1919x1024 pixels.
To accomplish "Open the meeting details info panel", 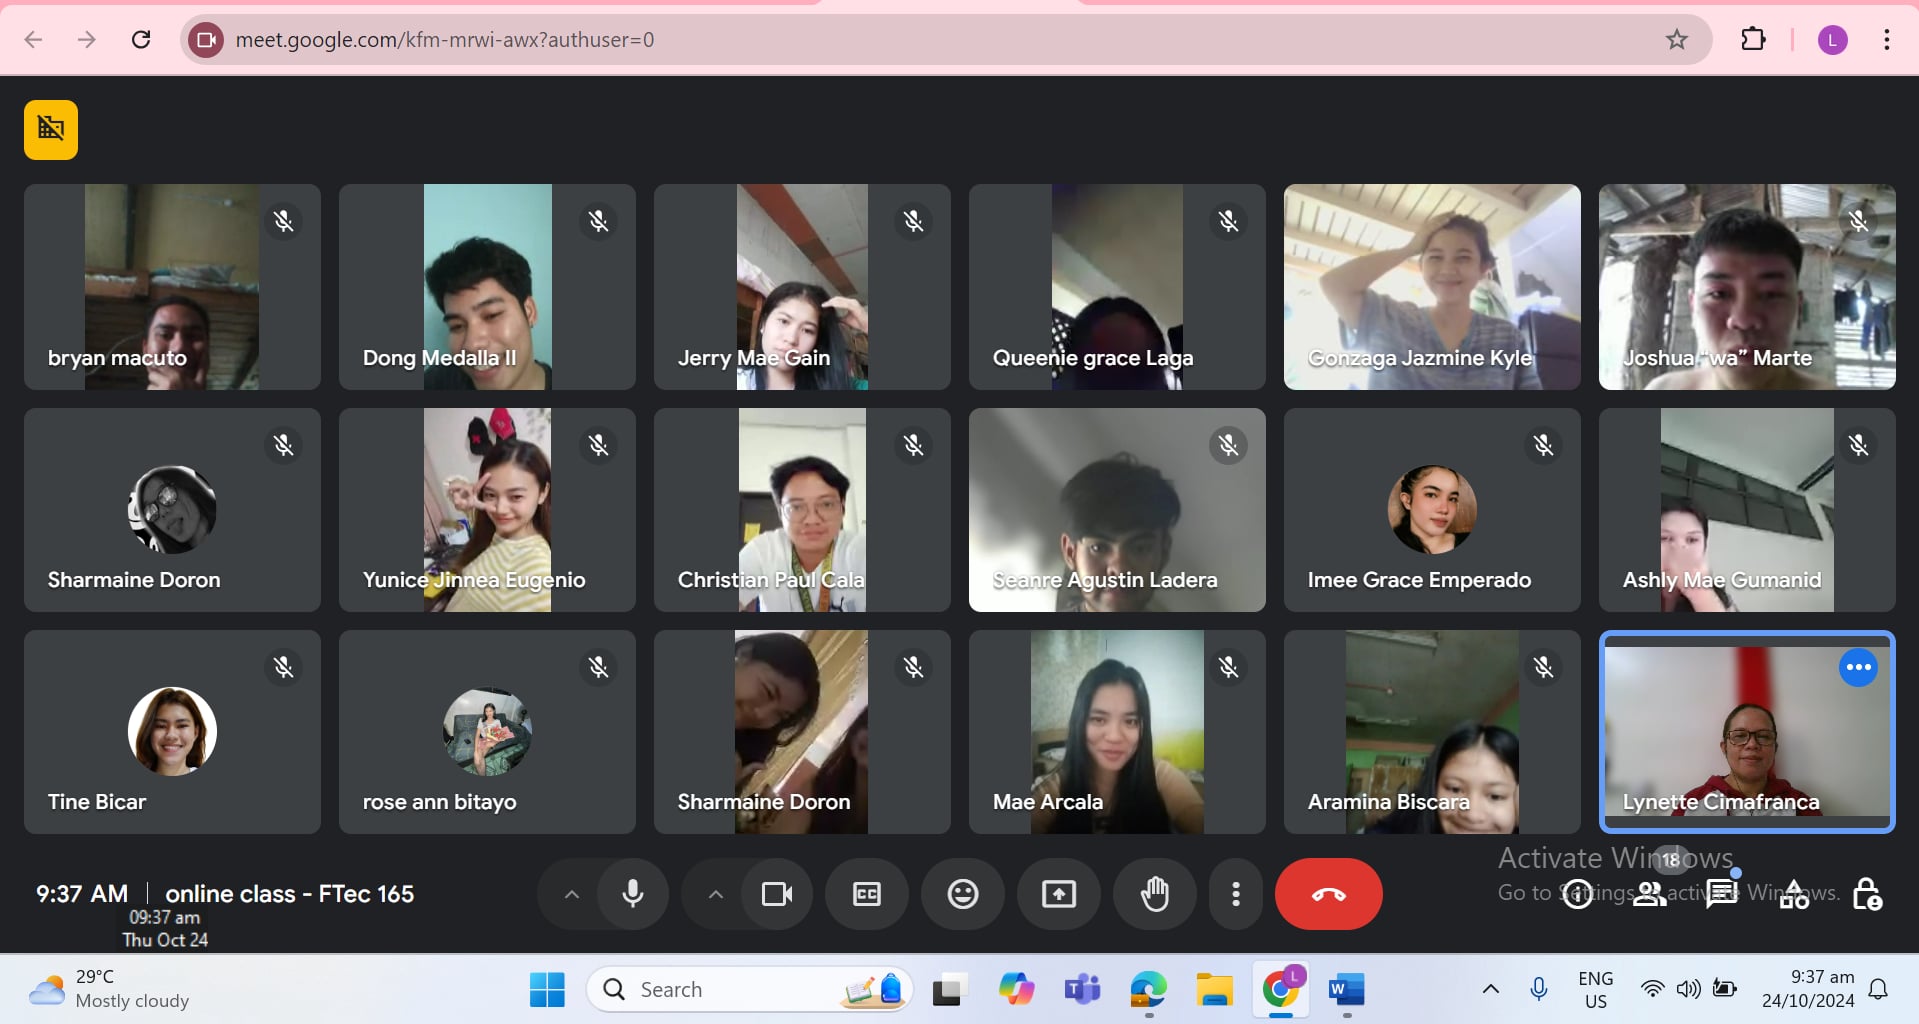I will pyautogui.click(x=1578, y=893).
